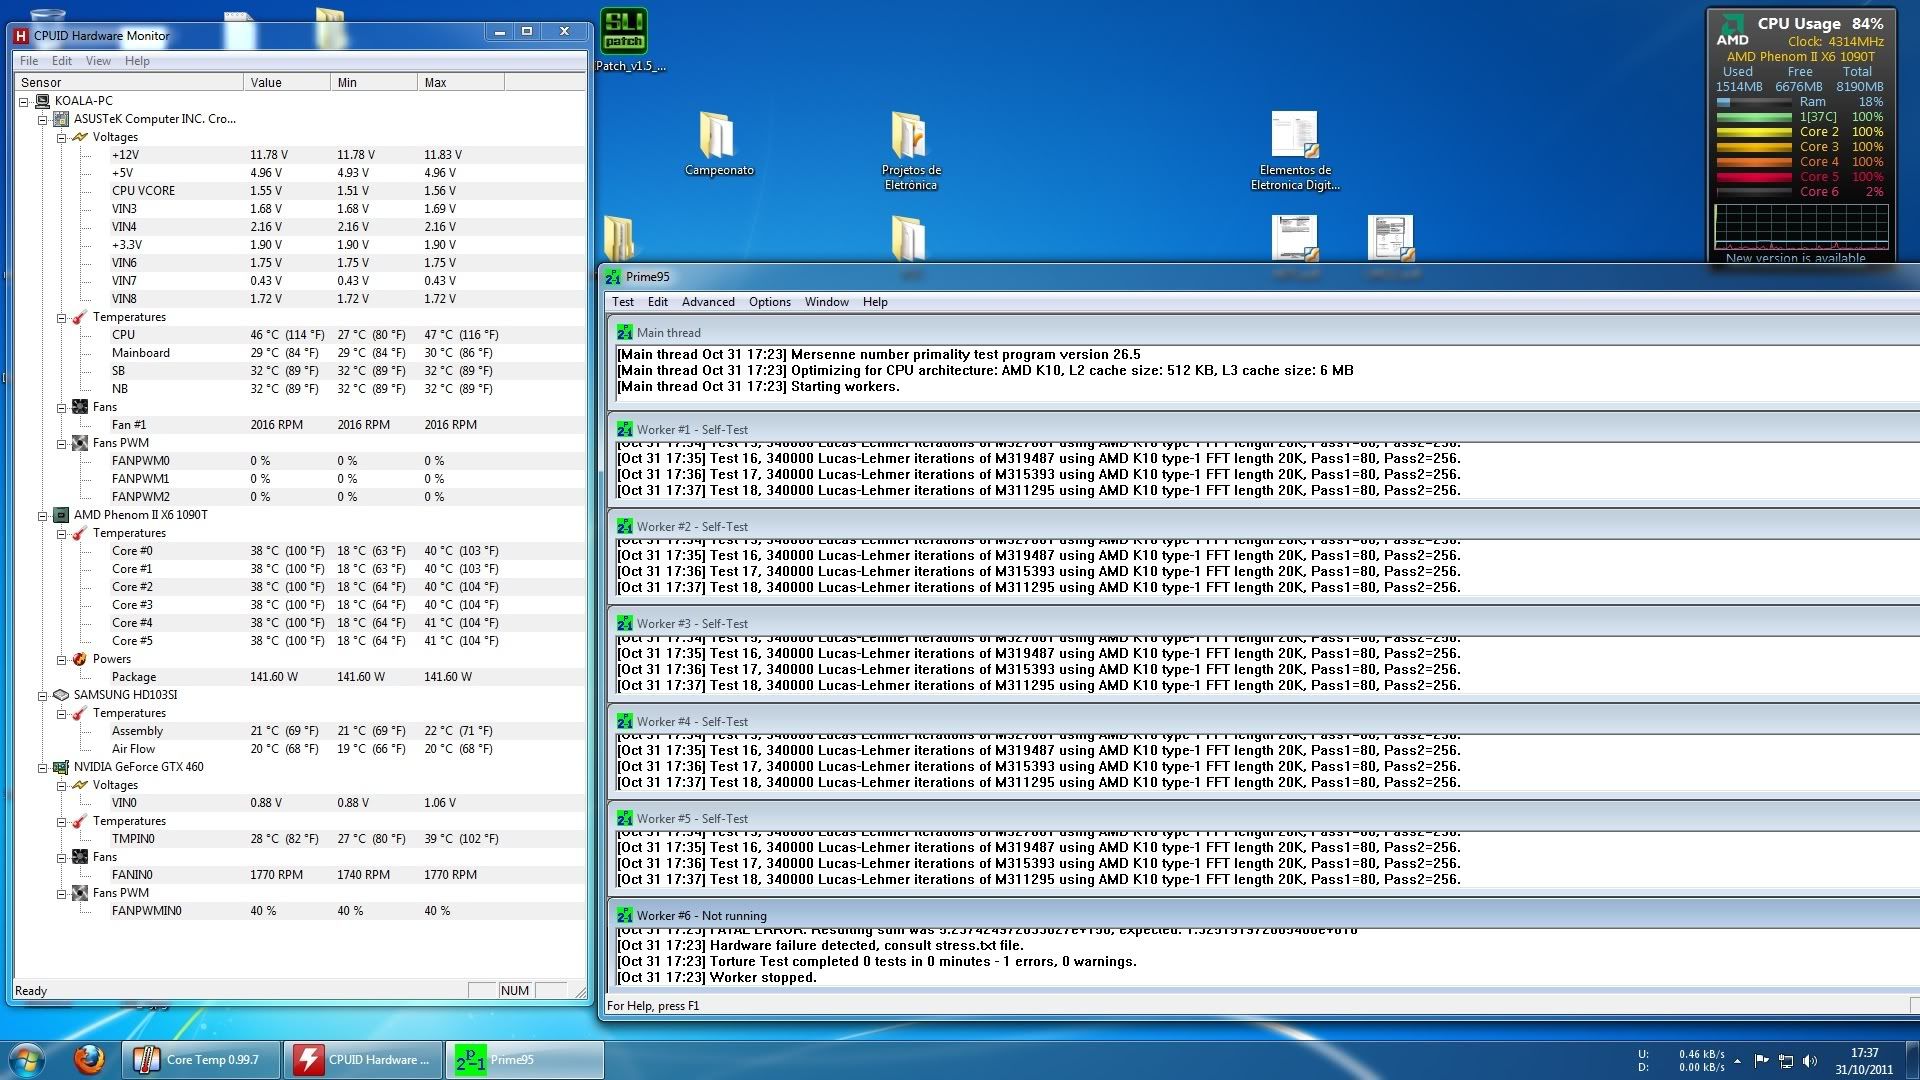Select the SLI Patch desktop icon
Screen dimensions: 1920x1080
pos(625,31)
